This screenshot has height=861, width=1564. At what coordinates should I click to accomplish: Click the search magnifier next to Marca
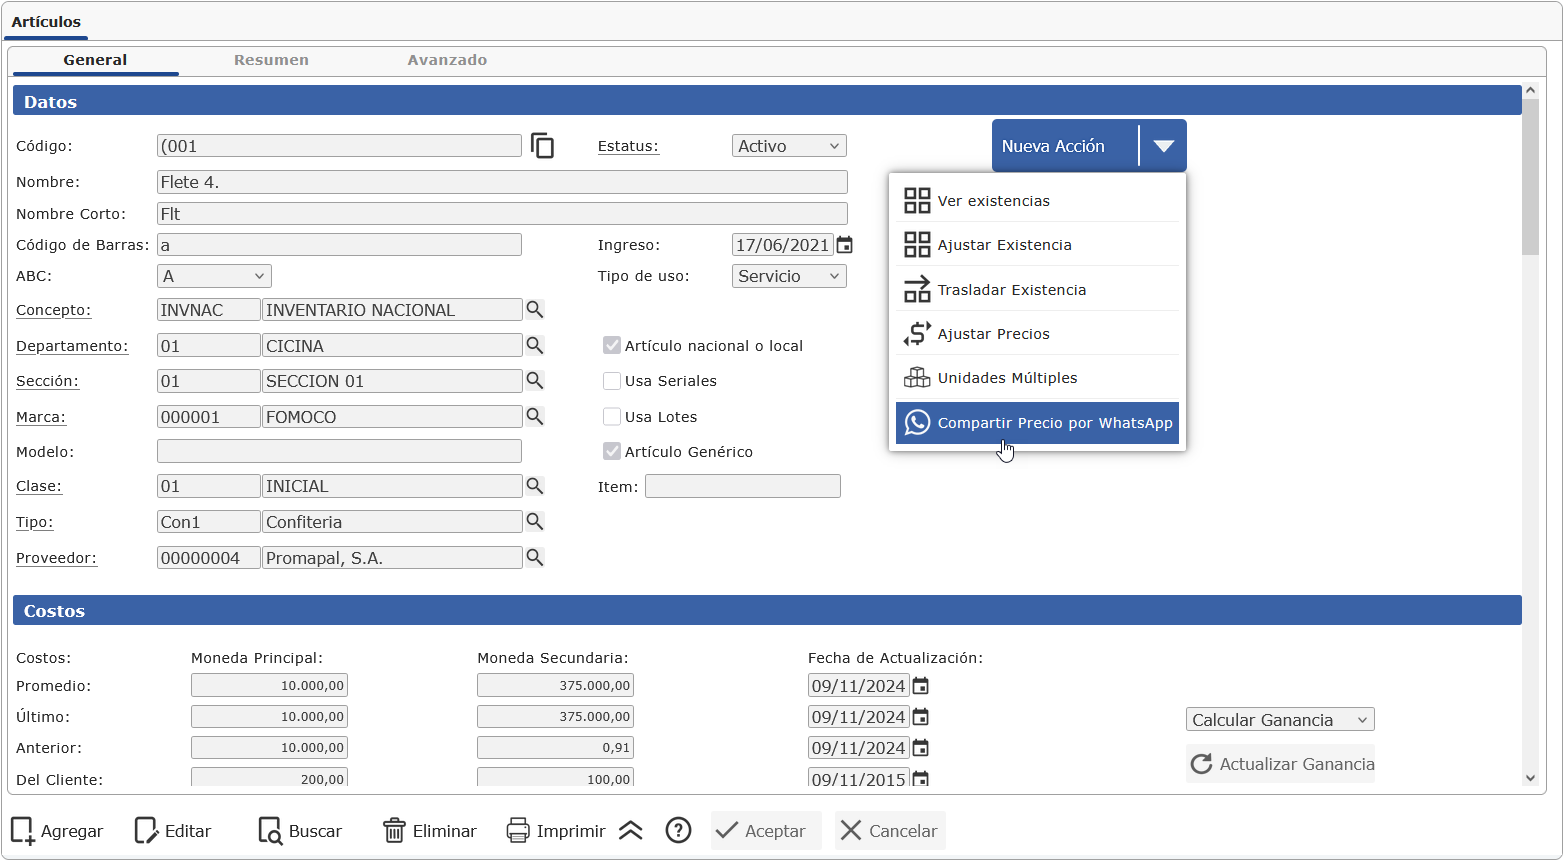535,417
